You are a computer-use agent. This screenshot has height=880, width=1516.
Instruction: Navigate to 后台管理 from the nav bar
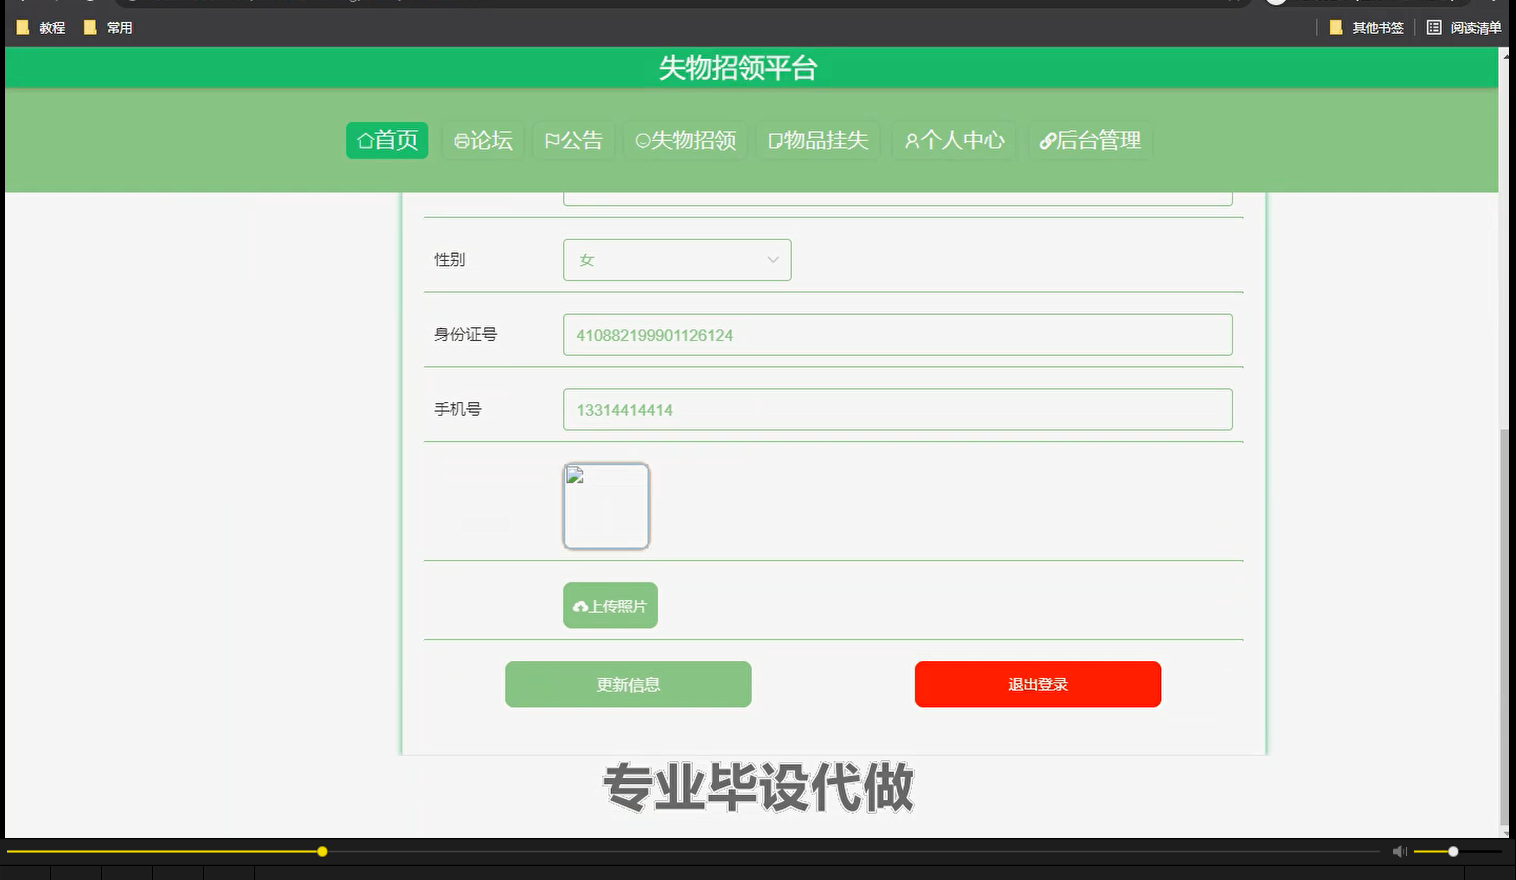[x=1090, y=141]
